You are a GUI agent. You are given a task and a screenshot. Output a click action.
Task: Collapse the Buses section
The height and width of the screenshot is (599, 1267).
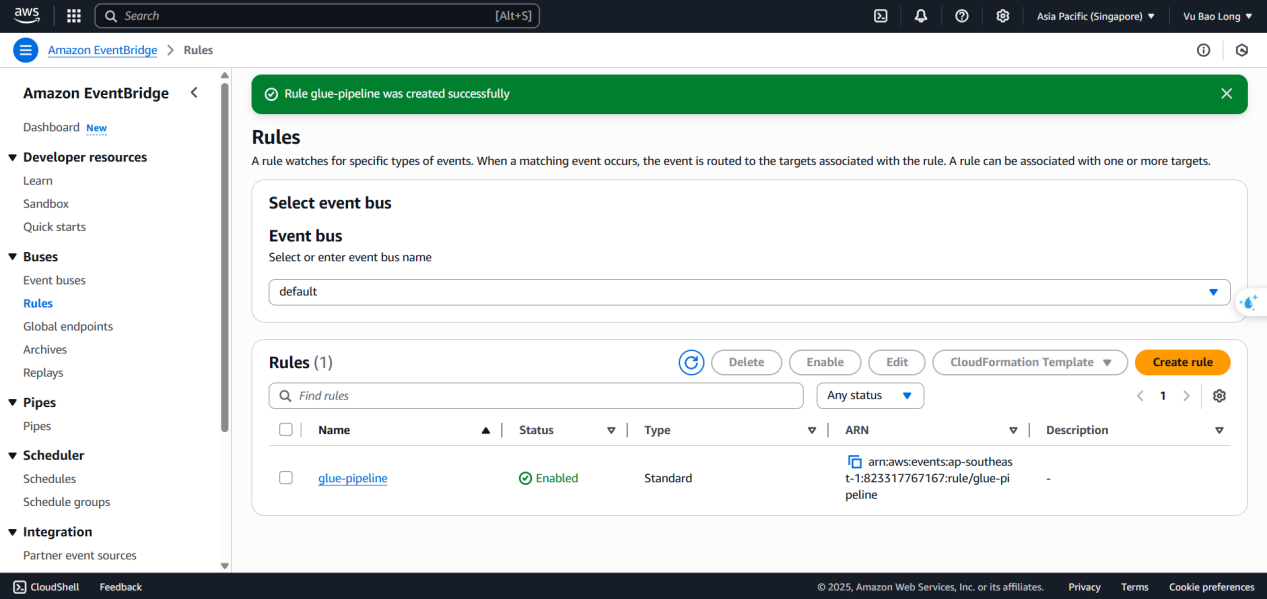13,257
